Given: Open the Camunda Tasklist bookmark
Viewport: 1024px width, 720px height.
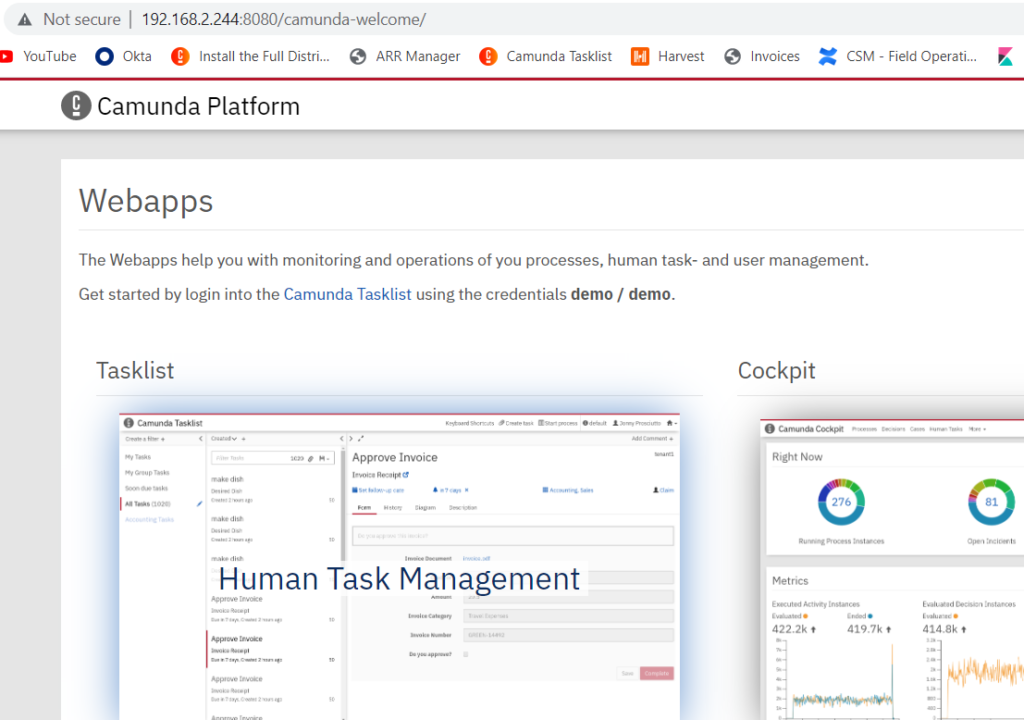Looking at the screenshot, I should tap(545, 57).
